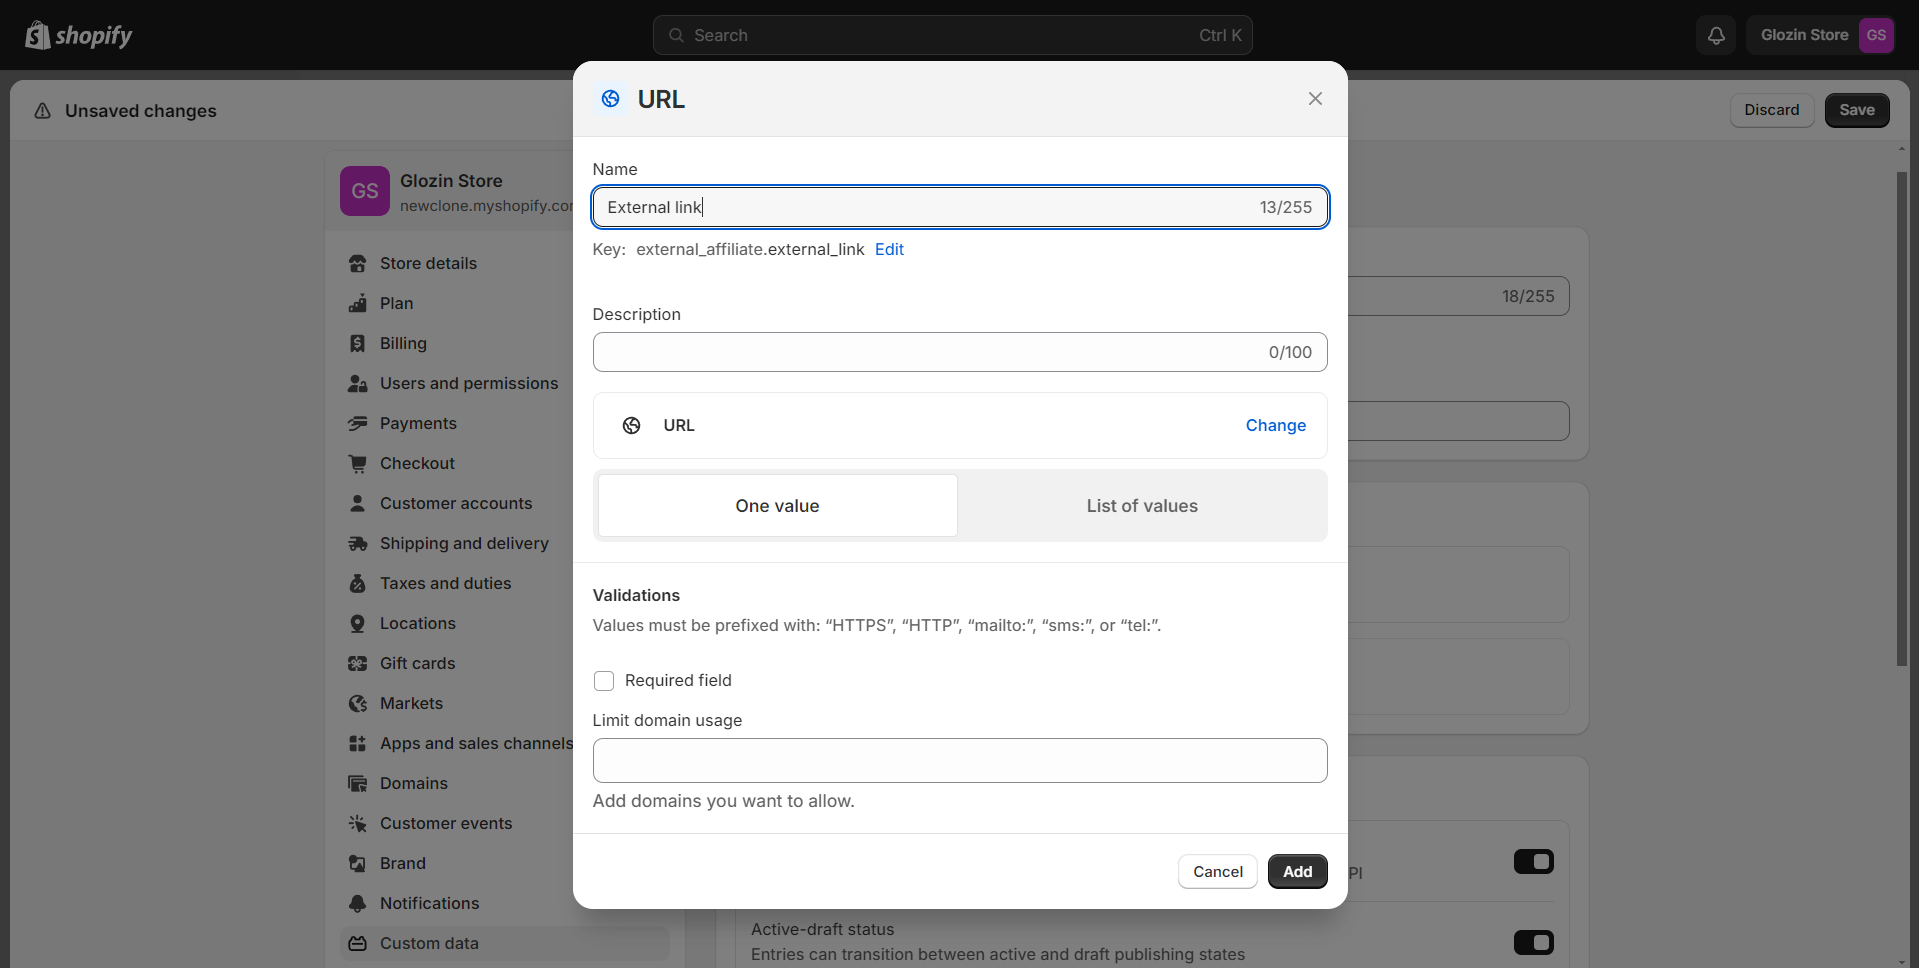Click the Name input field
The height and width of the screenshot is (968, 1919).
point(960,208)
